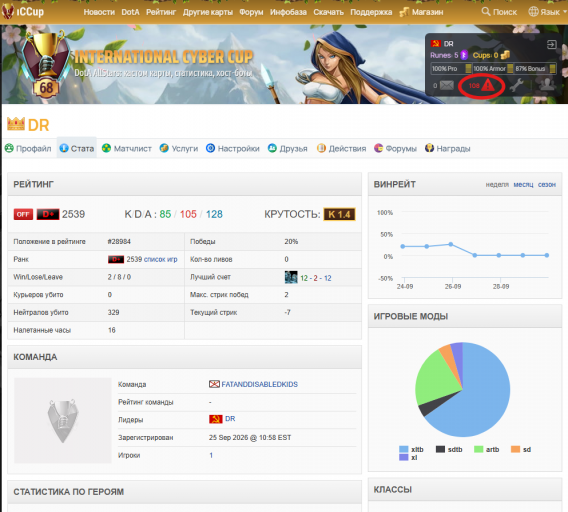This screenshot has width=568, height=512.
Task: Open the список игр link
Action: (x=161, y=259)
